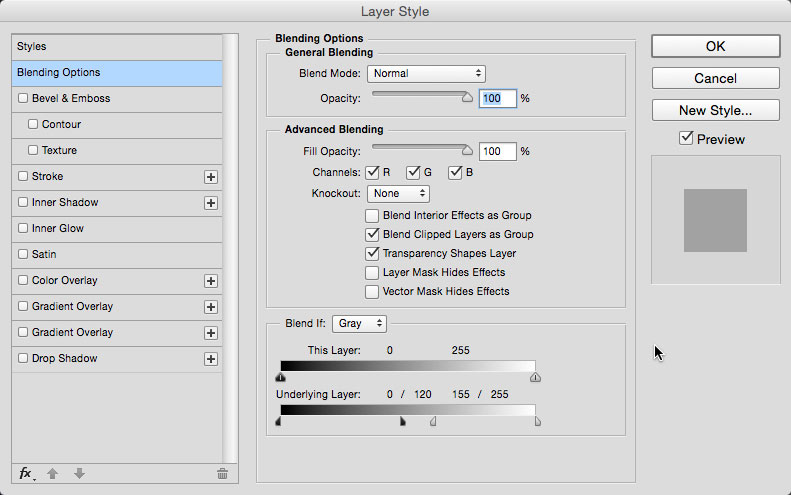Open the Blend Mode Normal dropdown

[426, 74]
